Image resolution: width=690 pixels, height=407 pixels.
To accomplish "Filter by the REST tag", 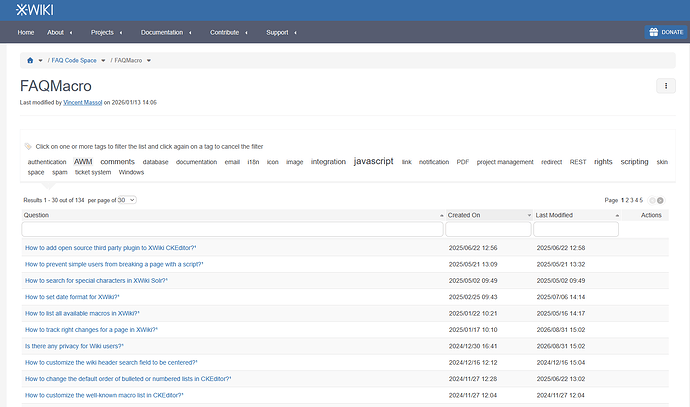I will [x=578, y=162].
